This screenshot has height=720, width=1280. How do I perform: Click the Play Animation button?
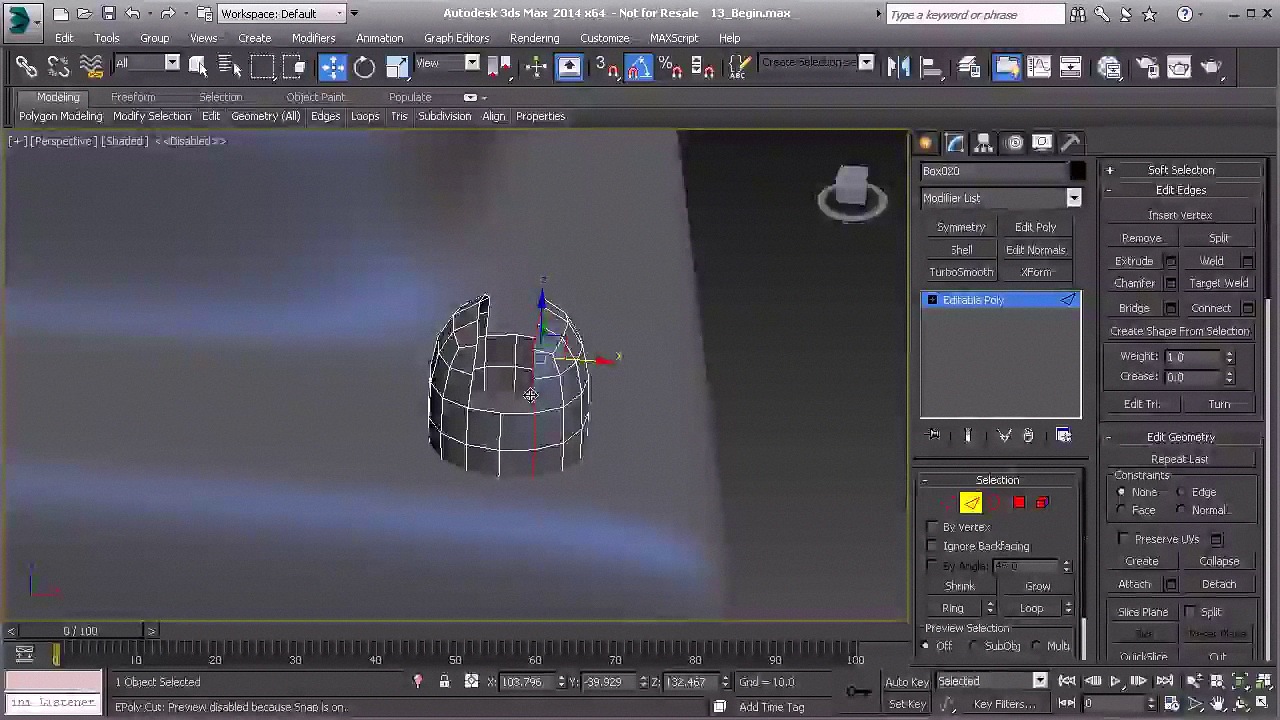[x=1115, y=682]
